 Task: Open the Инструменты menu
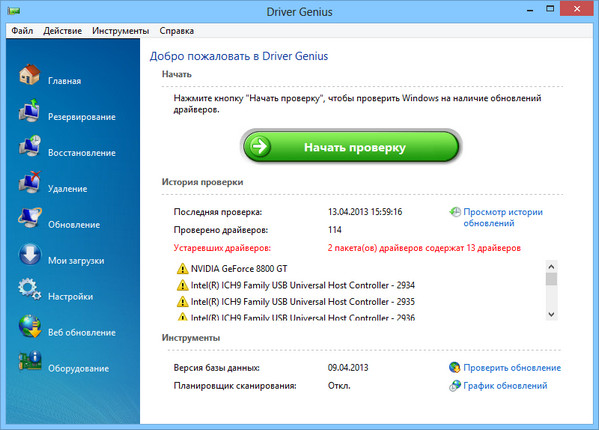pos(120,31)
